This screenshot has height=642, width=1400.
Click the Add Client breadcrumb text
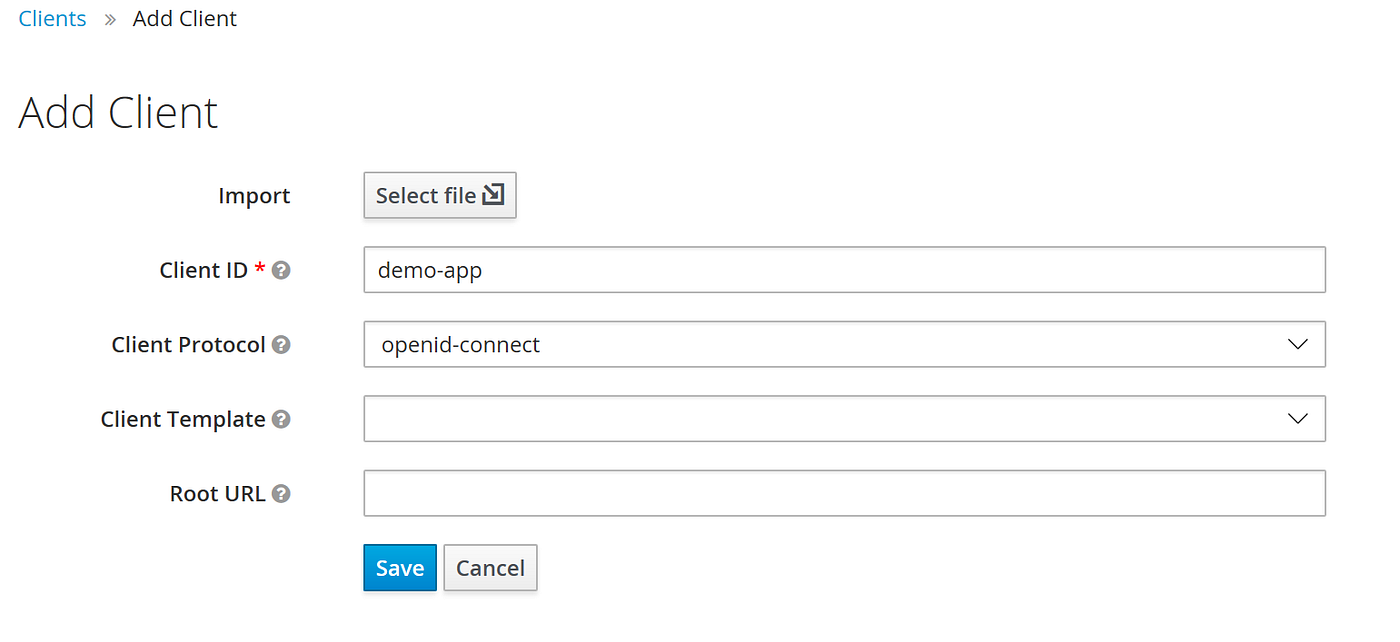185,18
